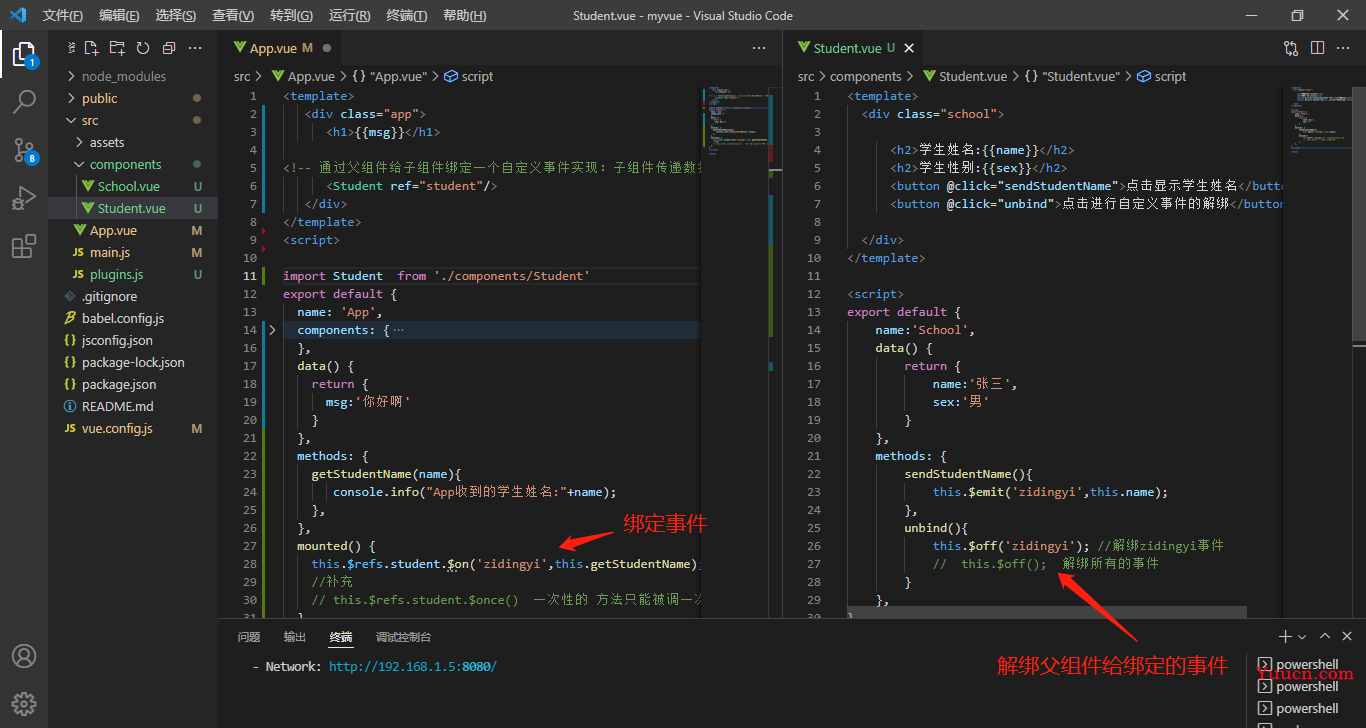Open the Extensions view
The height and width of the screenshot is (728, 1366).
click(24, 247)
